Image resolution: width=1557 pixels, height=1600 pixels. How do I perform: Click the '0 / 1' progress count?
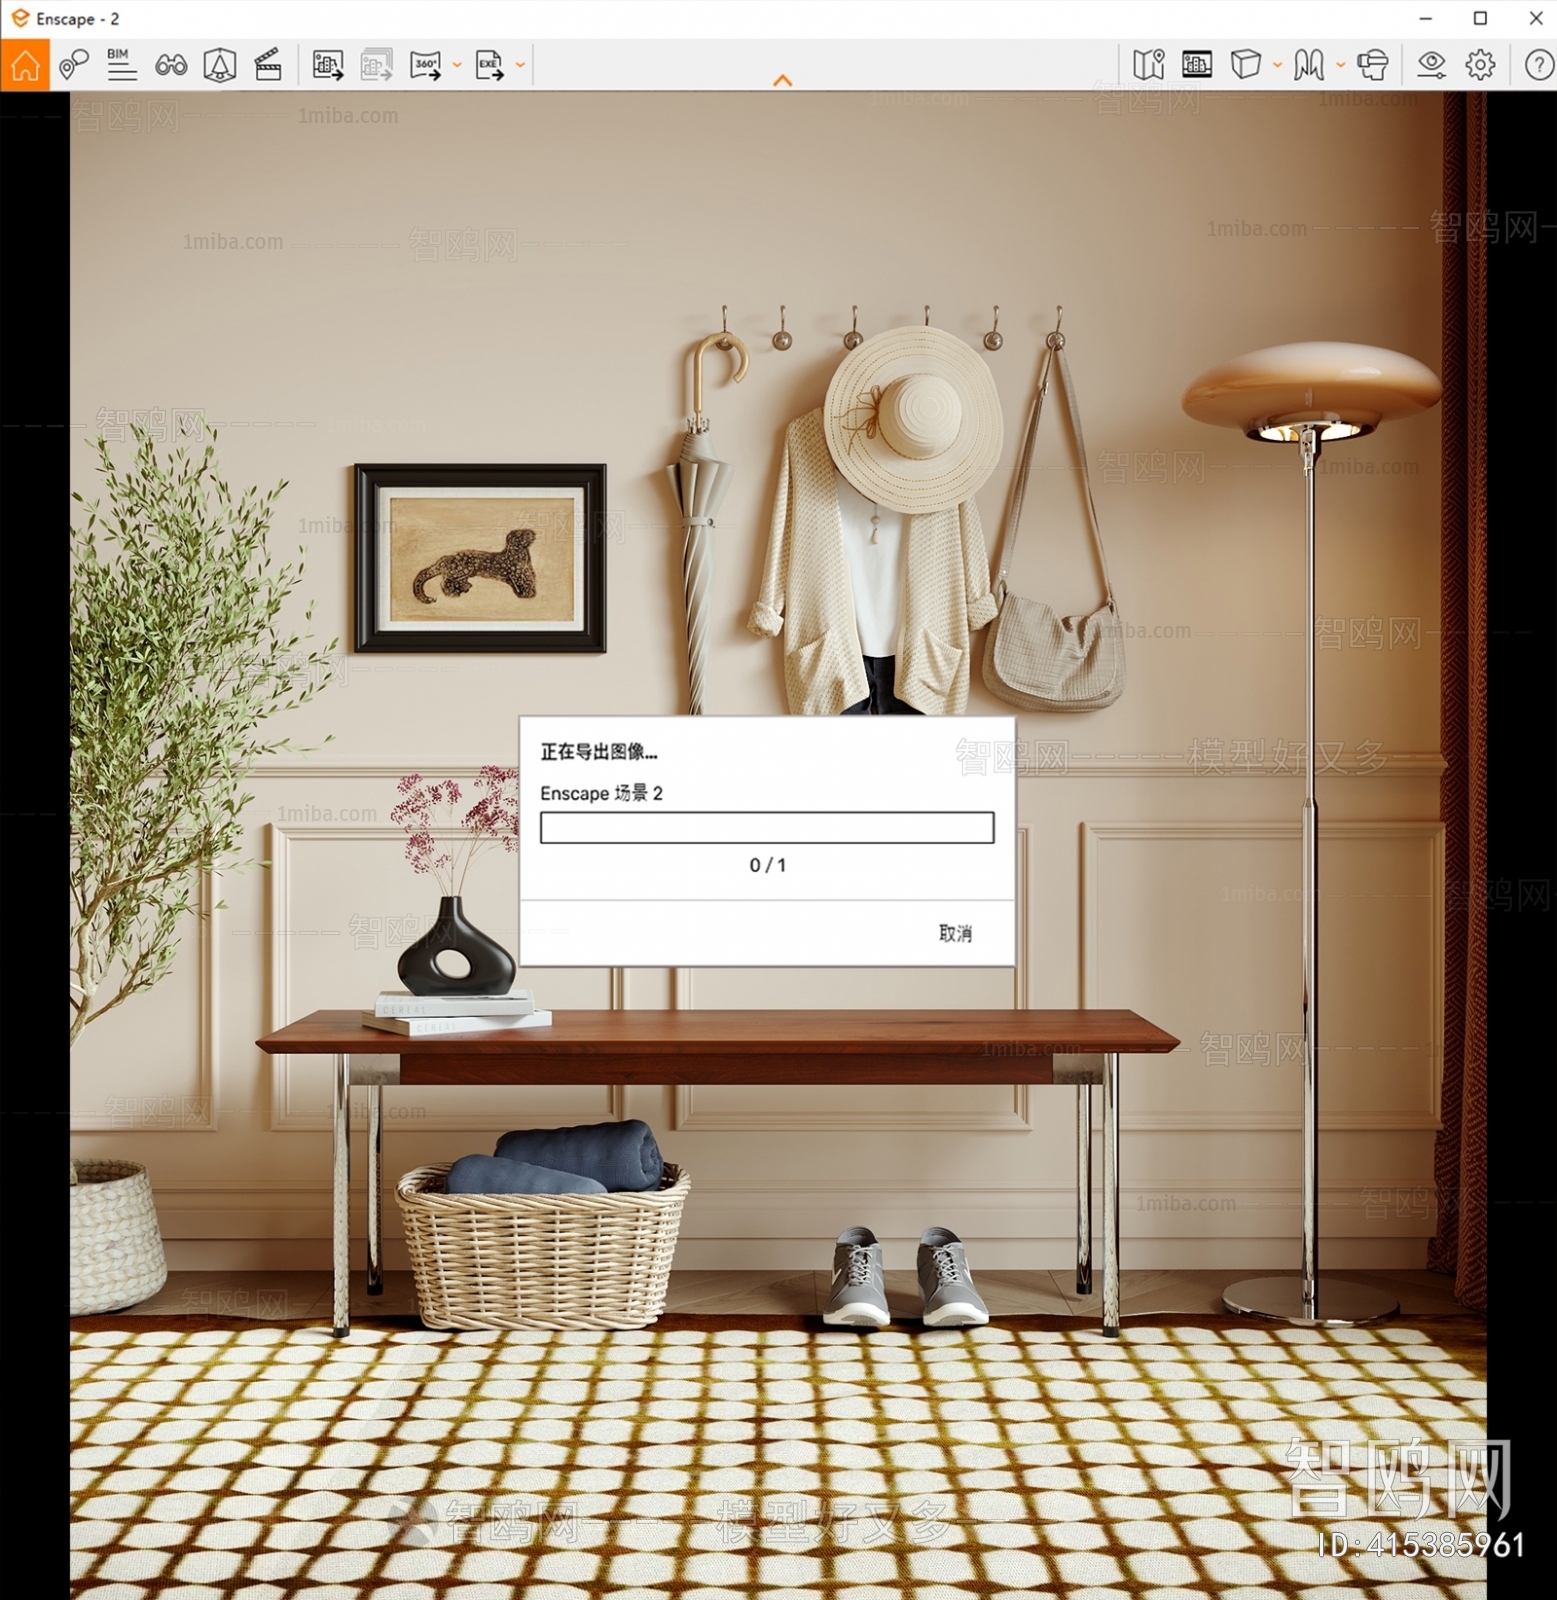tap(768, 865)
